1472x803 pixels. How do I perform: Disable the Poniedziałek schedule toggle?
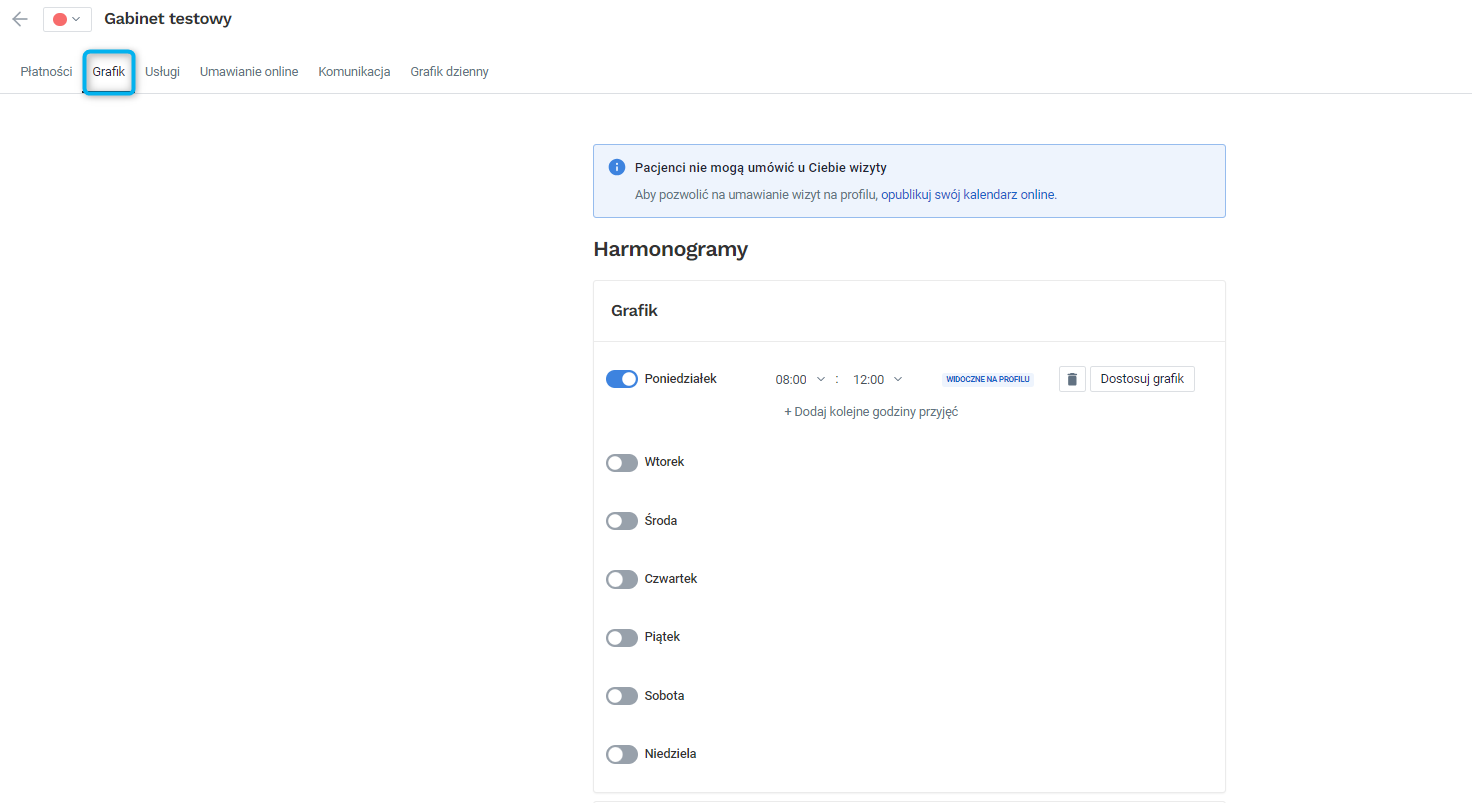click(621, 378)
